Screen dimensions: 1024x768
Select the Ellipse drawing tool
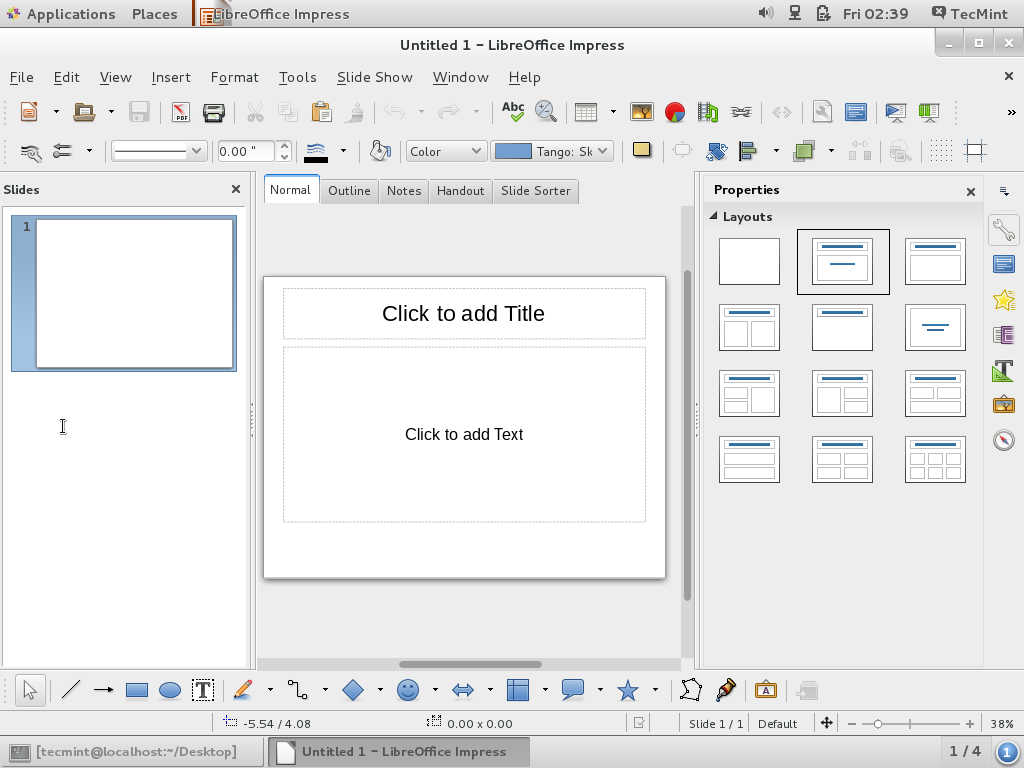coord(170,690)
